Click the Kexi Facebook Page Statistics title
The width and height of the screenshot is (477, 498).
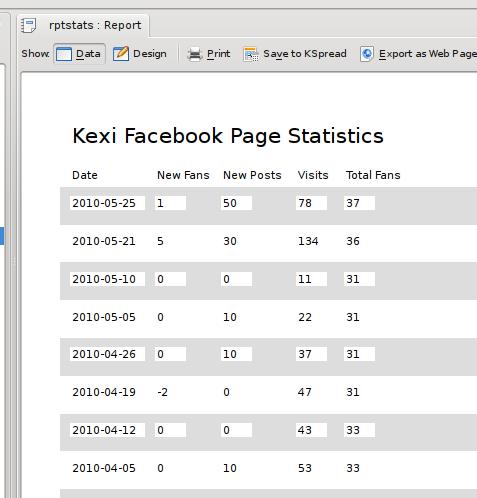228,136
